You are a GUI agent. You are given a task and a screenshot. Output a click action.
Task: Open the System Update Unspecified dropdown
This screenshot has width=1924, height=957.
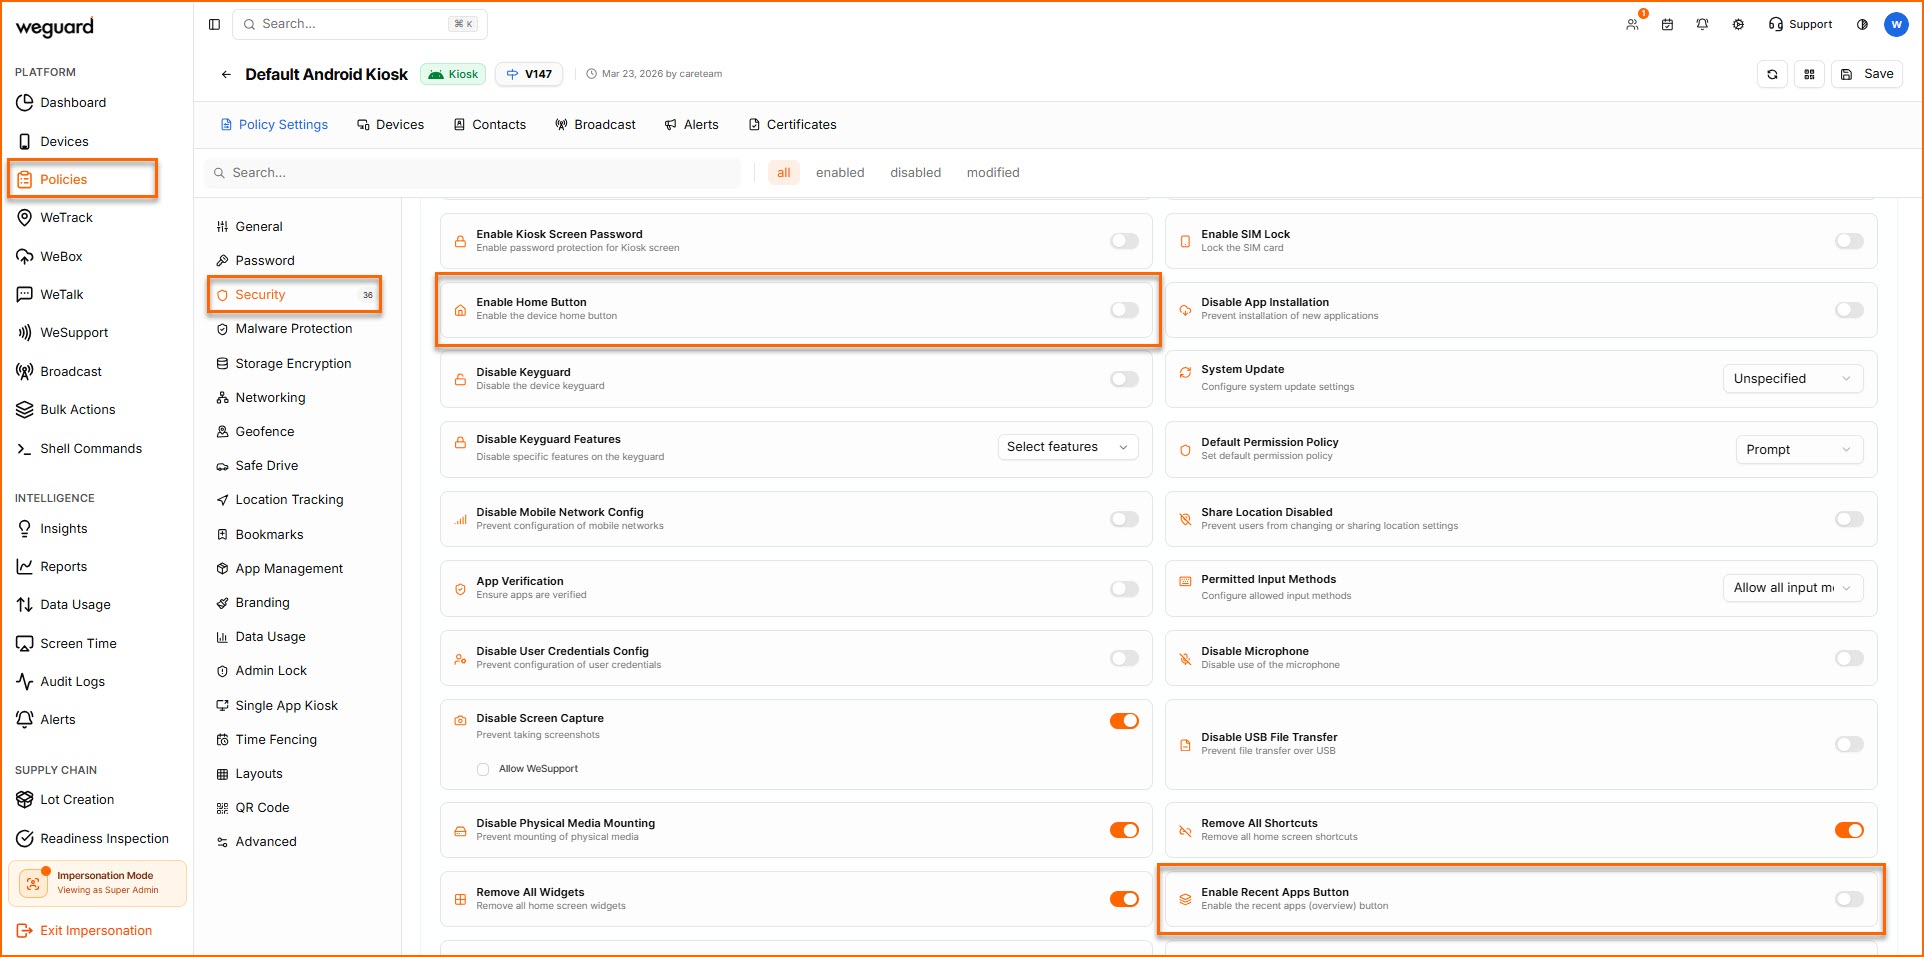(1792, 379)
